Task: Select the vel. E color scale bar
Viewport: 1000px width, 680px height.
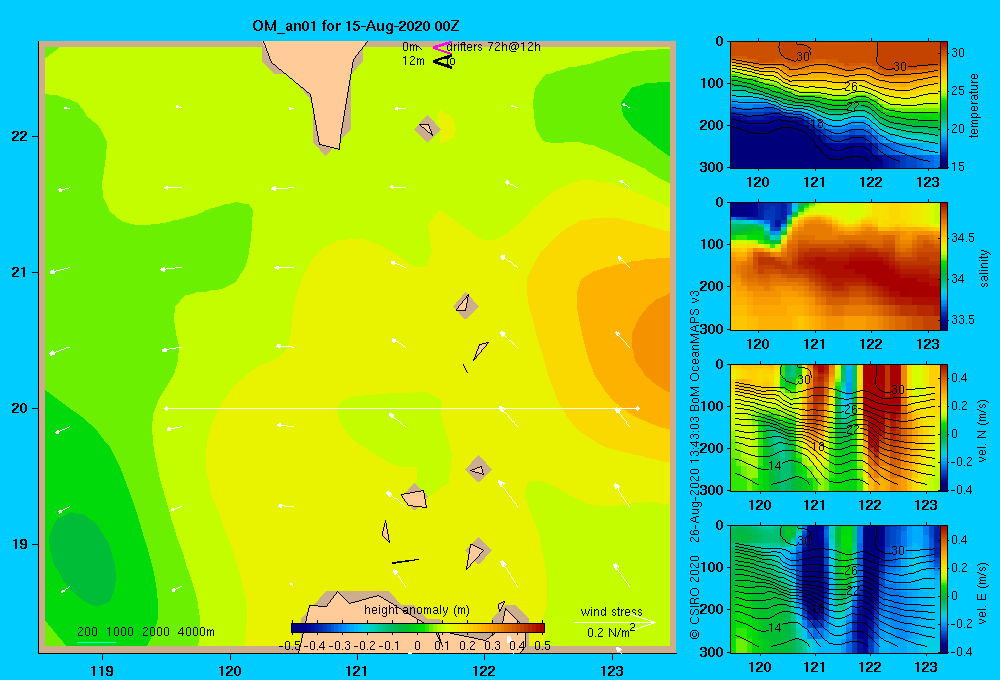Action: pyautogui.click(x=944, y=589)
